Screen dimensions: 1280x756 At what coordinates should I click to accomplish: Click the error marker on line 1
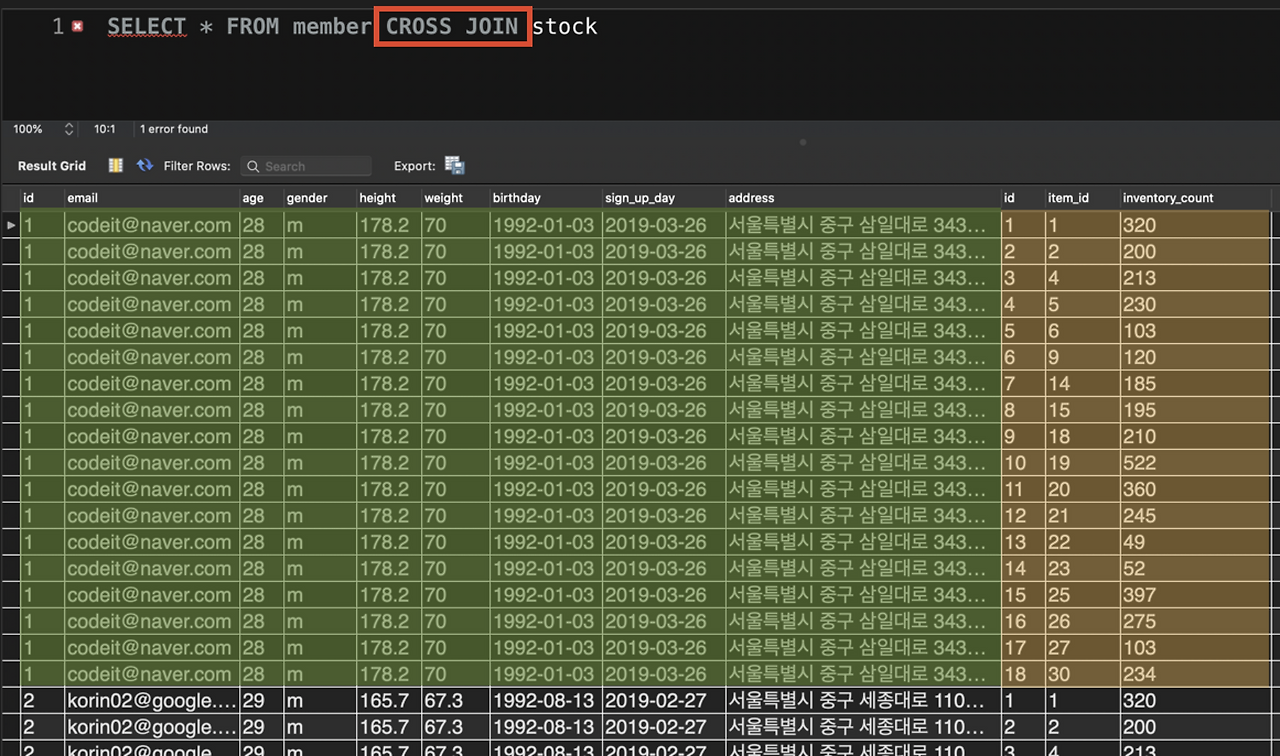point(78,27)
